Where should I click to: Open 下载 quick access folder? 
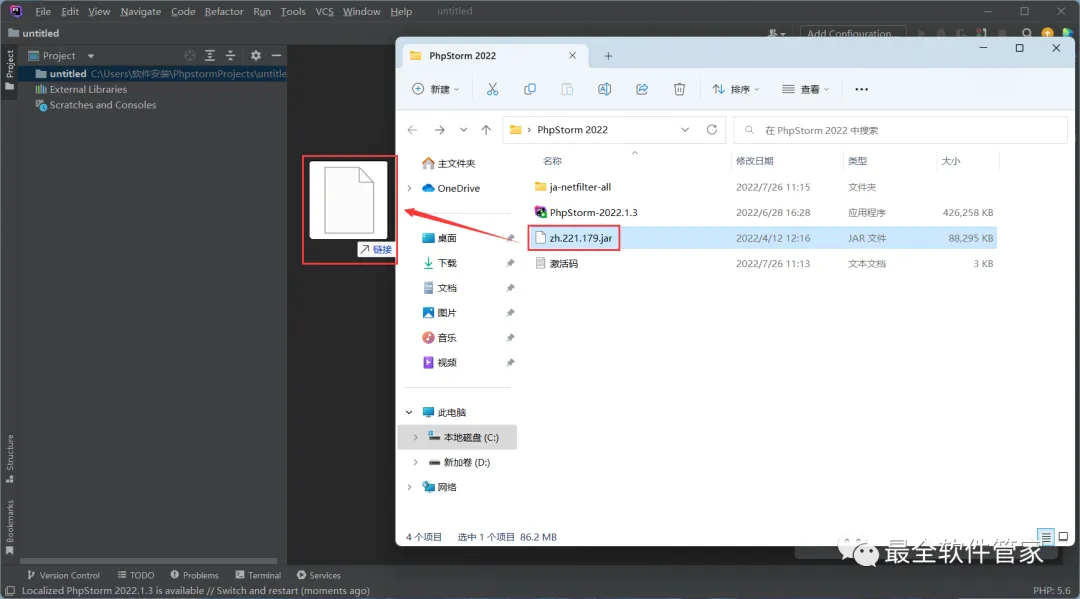pos(439,263)
